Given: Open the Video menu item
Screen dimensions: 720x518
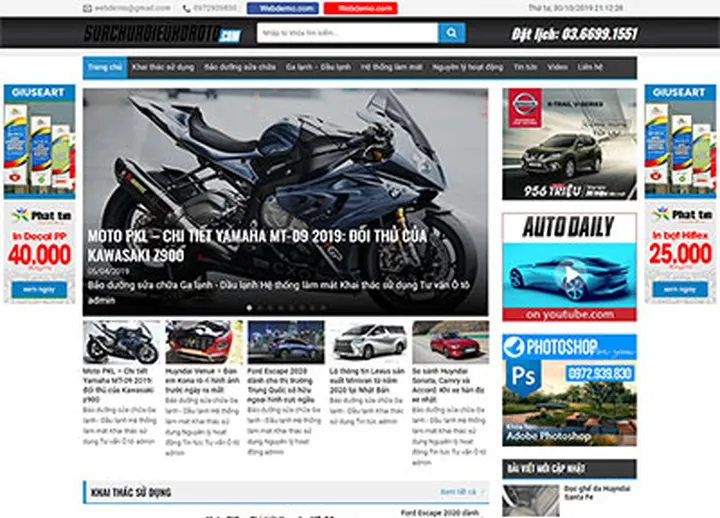Looking at the screenshot, I should click(x=557, y=67).
